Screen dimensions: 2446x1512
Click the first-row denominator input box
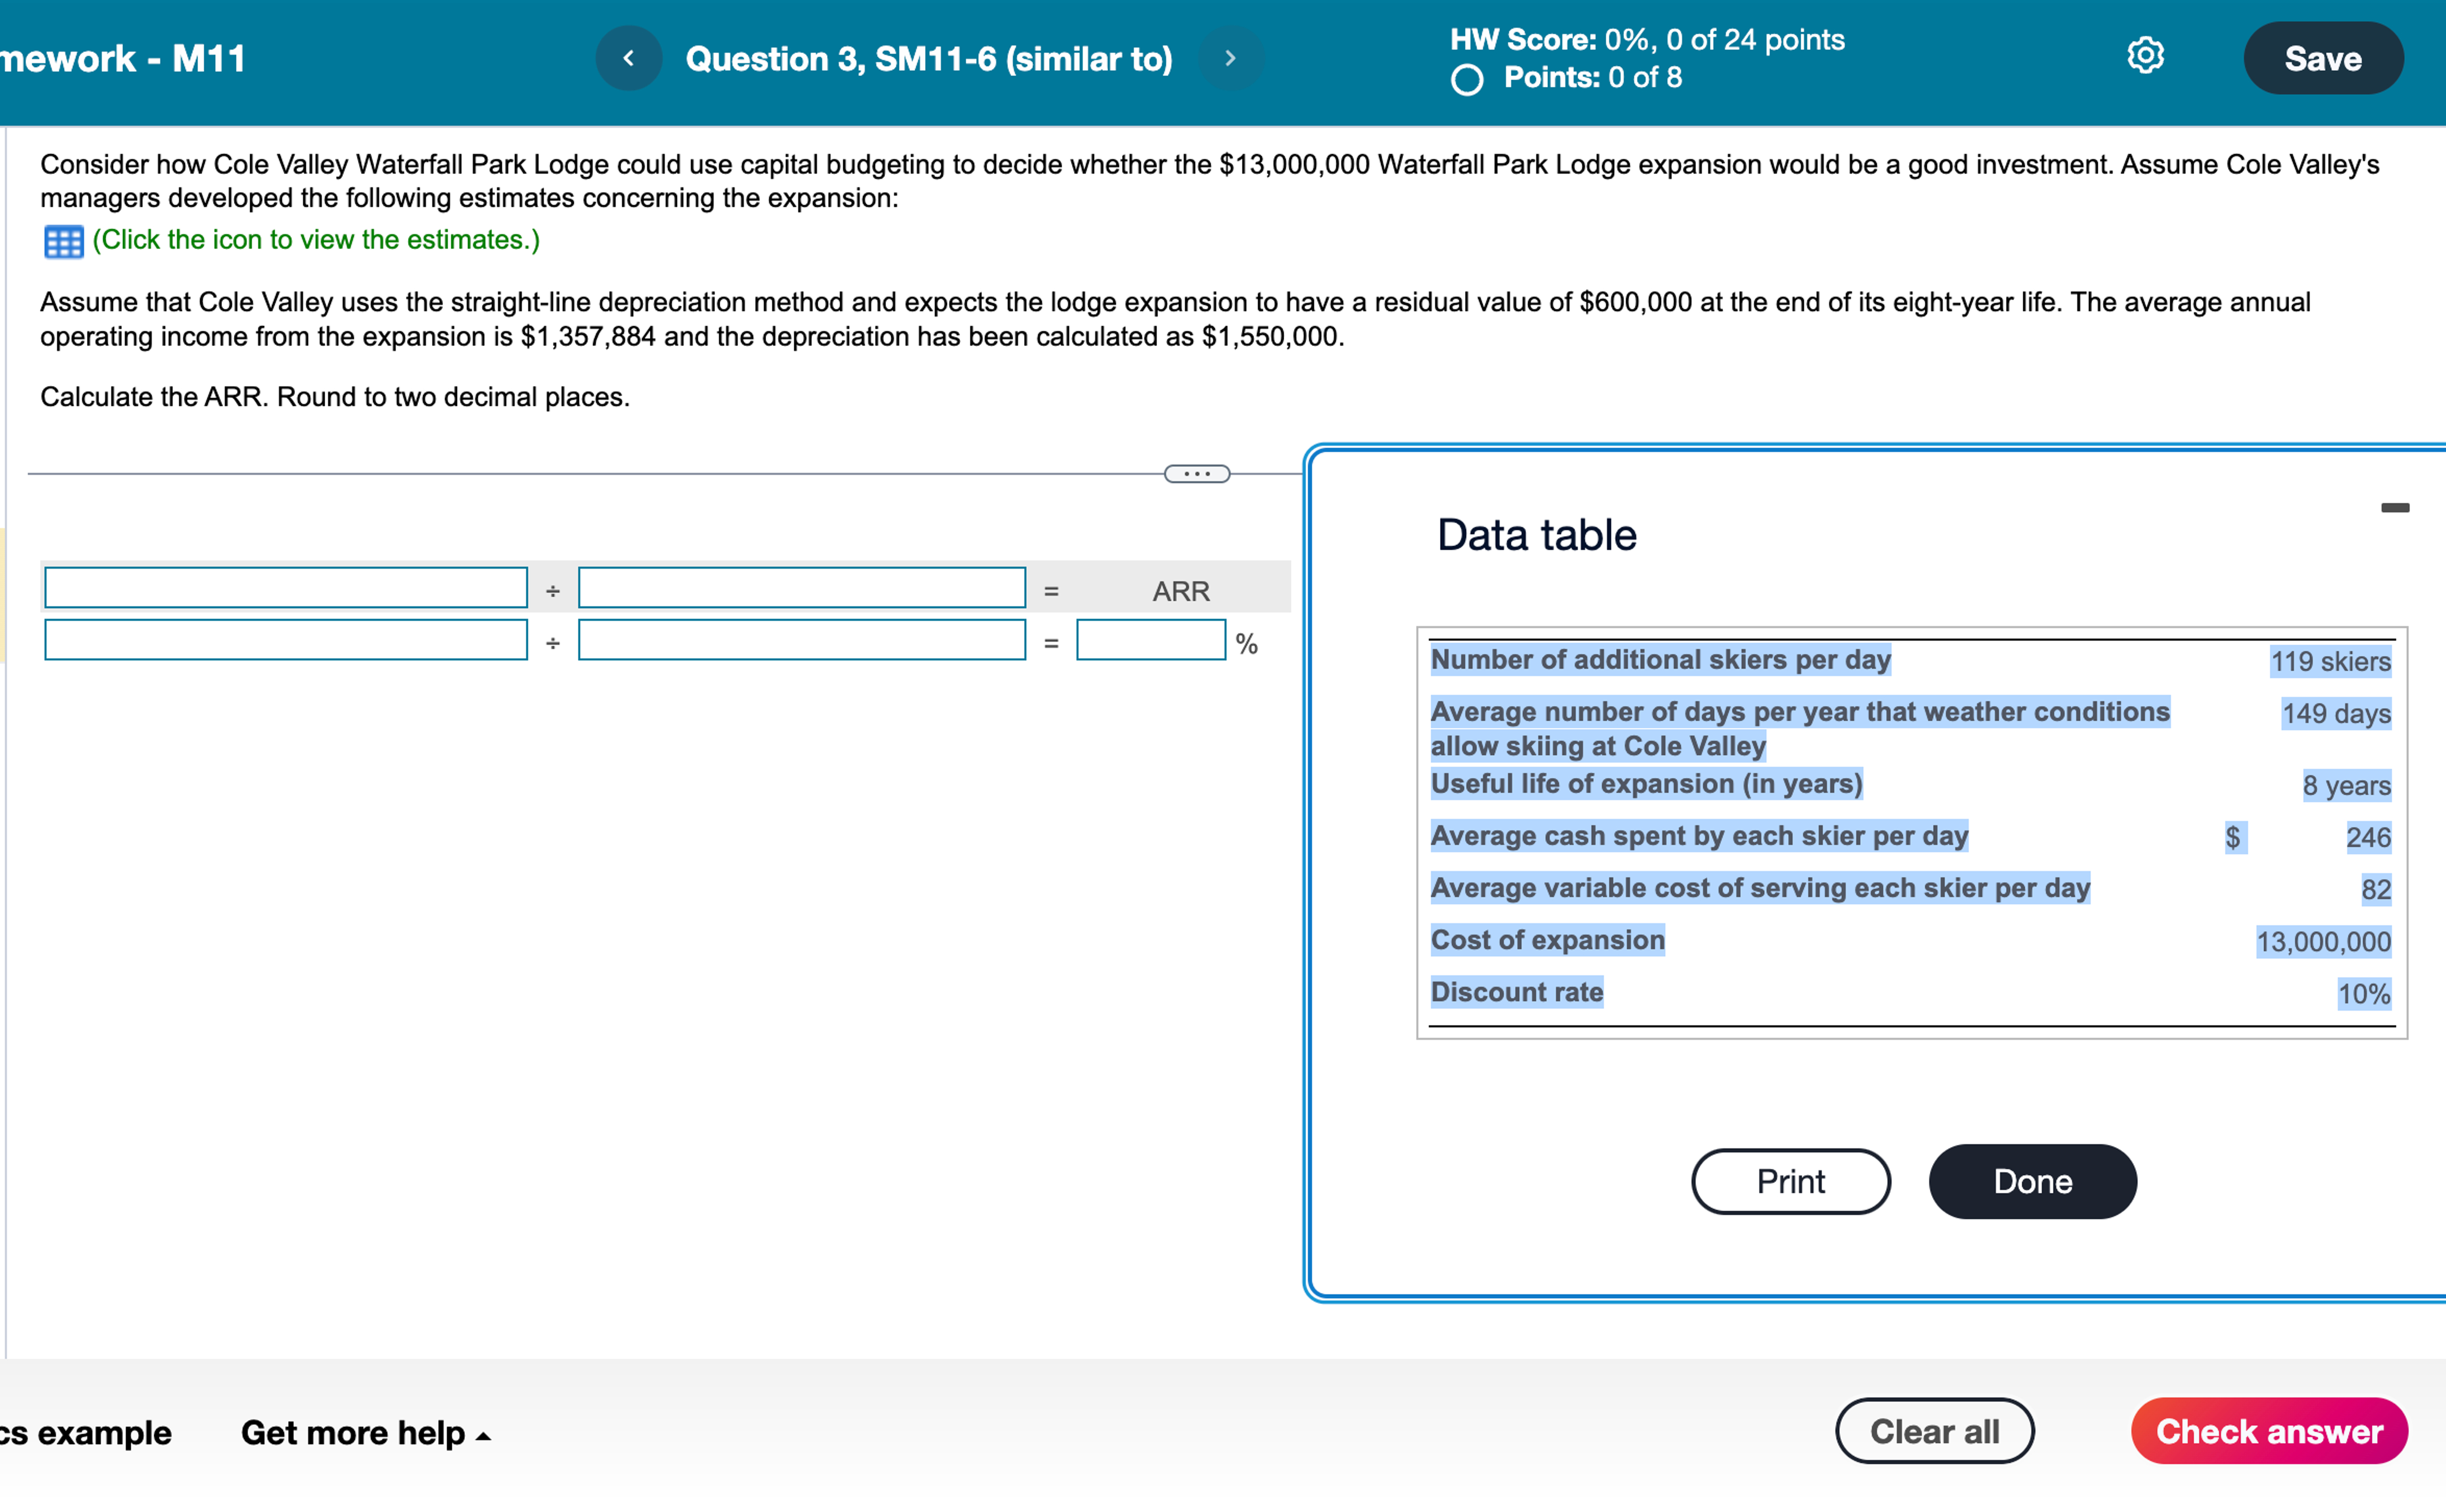[802, 589]
